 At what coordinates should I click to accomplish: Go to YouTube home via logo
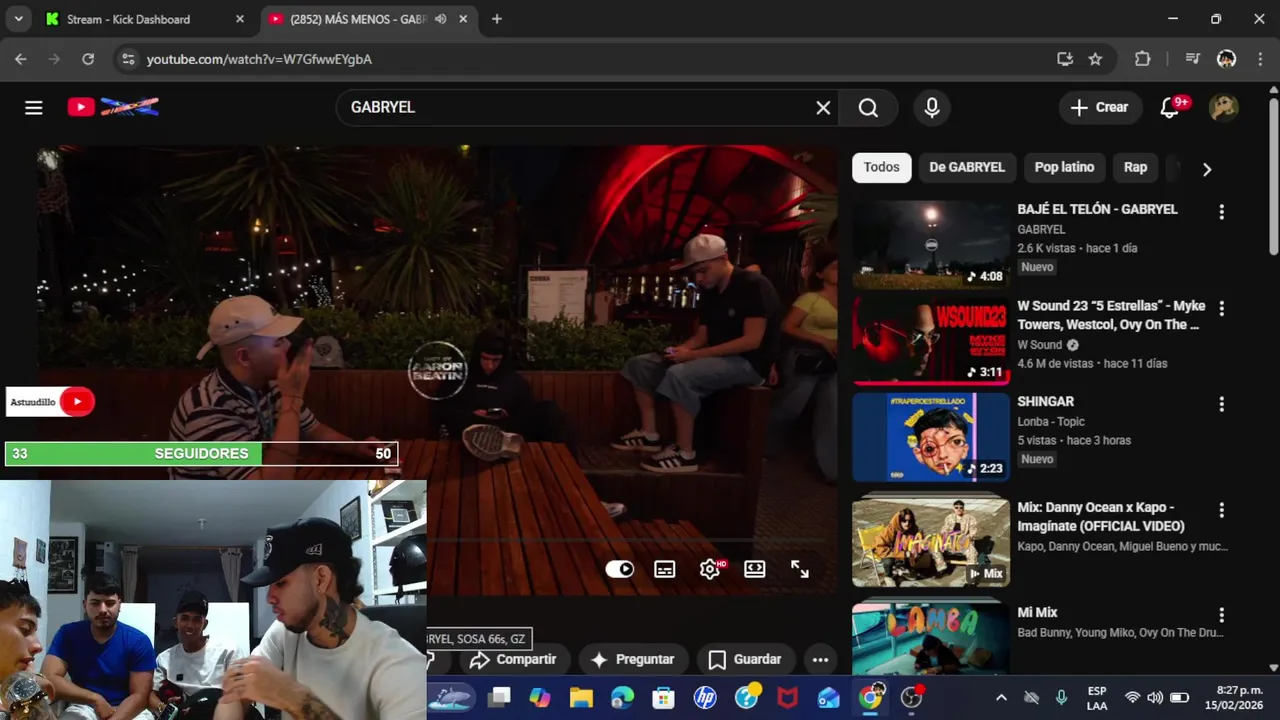click(x=113, y=107)
